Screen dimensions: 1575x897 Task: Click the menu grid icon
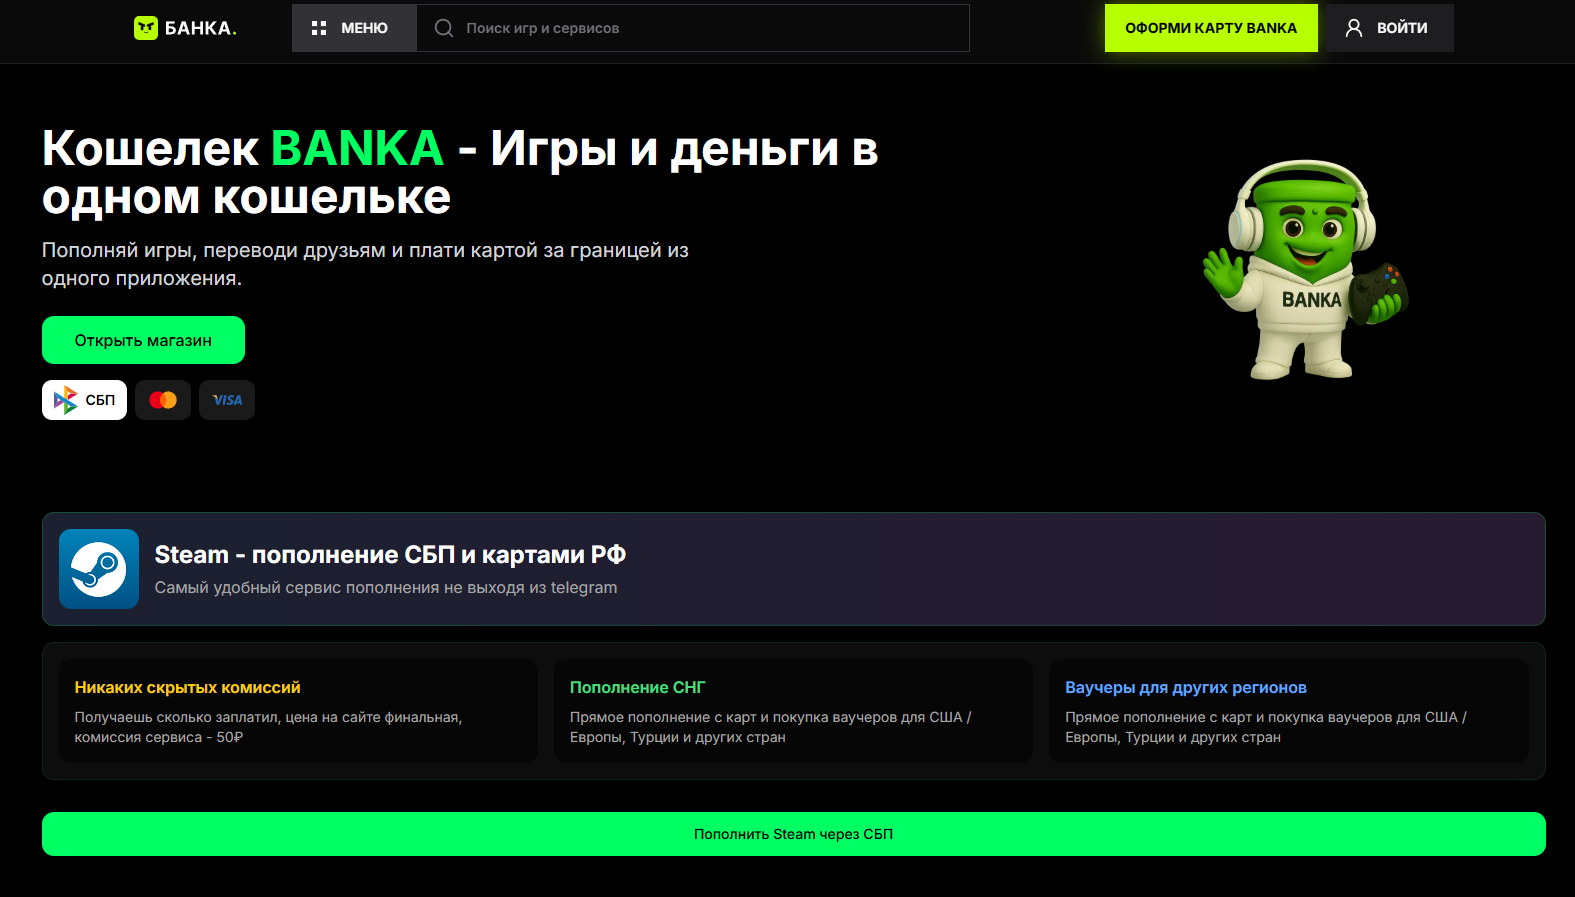[x=319, y=28]
